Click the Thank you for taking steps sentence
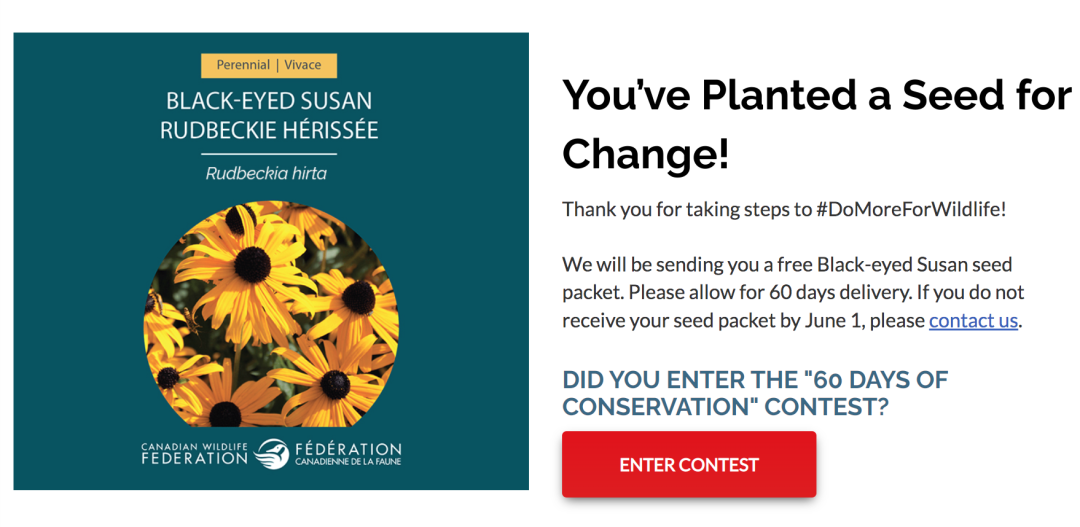This screenshot has height=527, width=1080. coord(785,209)
